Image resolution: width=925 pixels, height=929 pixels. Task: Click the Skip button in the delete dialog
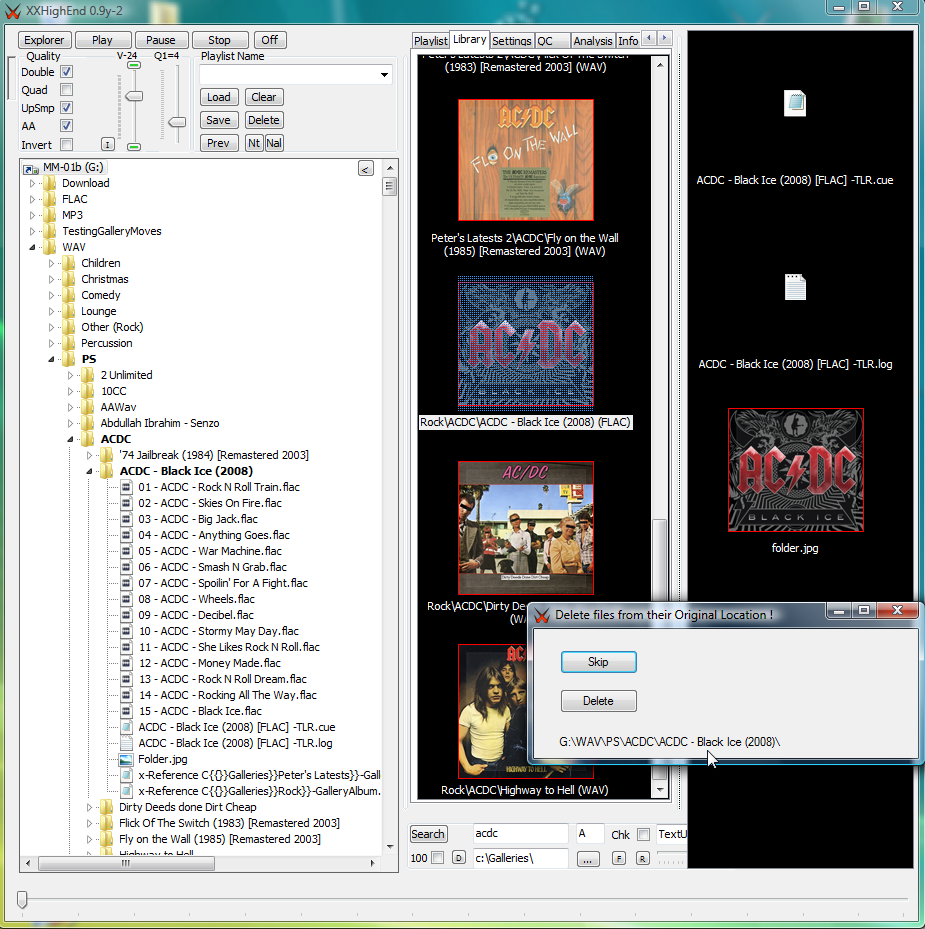pyautogui.click(x=598, y=662)
